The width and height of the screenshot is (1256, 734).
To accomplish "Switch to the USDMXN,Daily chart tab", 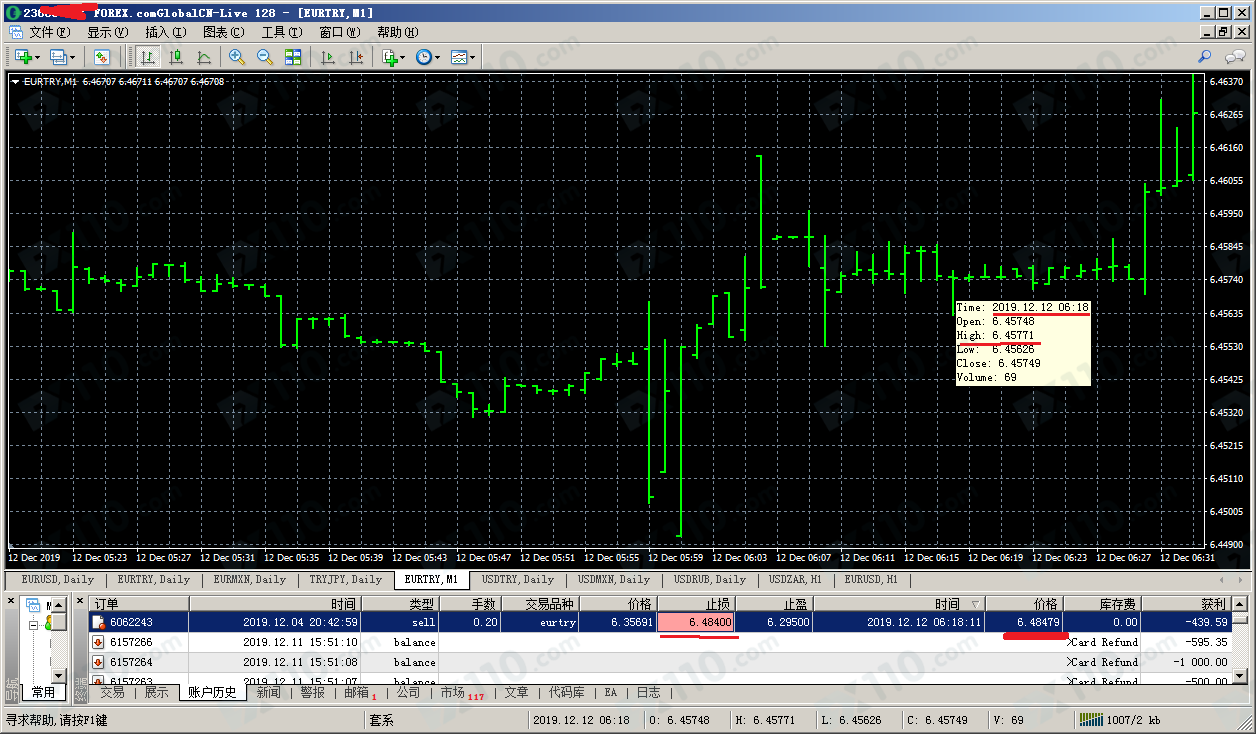I will click(x=613, y=579).
